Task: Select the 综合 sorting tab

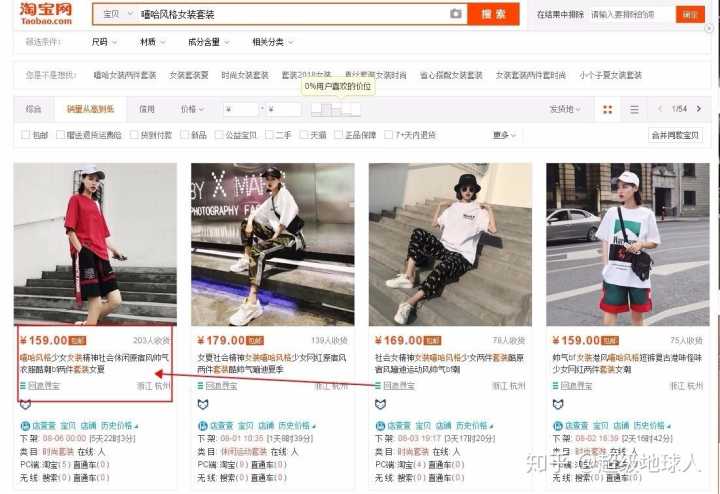Action: (x=34, y=109)
